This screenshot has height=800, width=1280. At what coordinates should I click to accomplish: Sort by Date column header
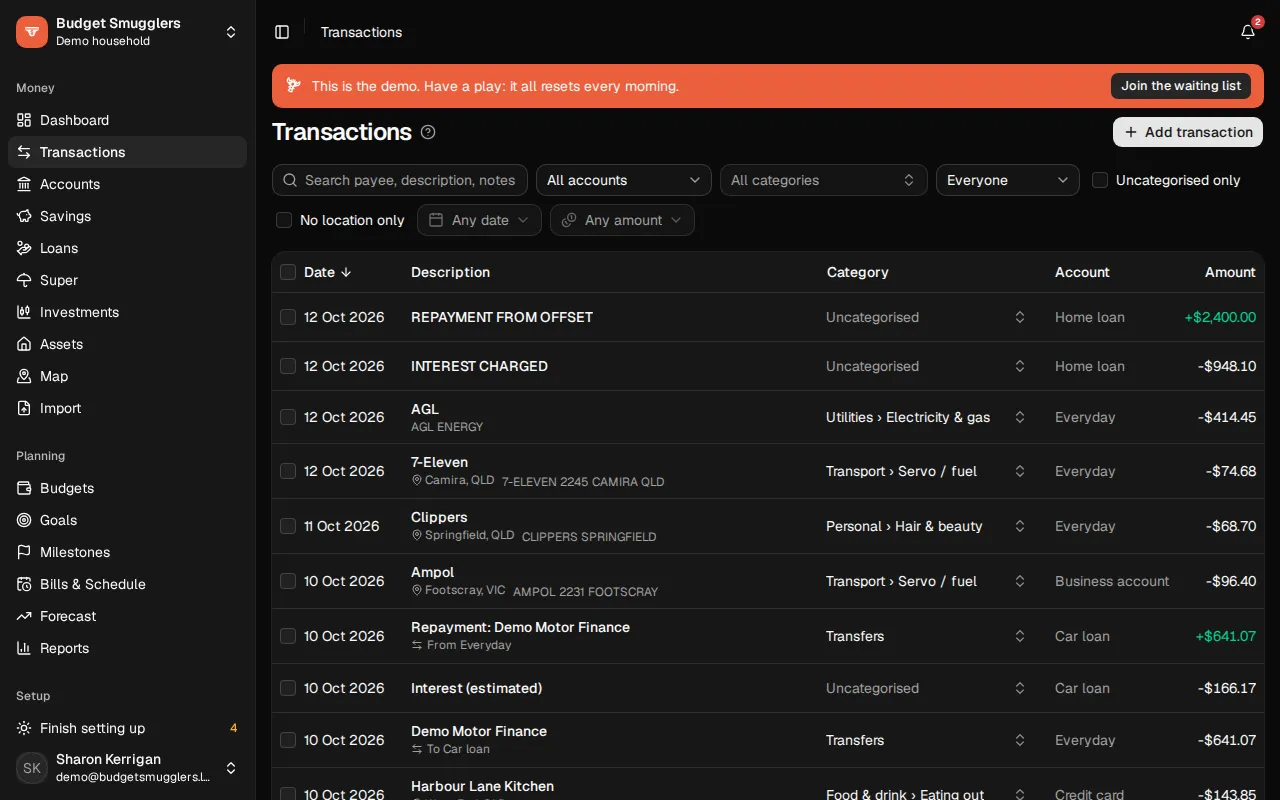point(328,272)
